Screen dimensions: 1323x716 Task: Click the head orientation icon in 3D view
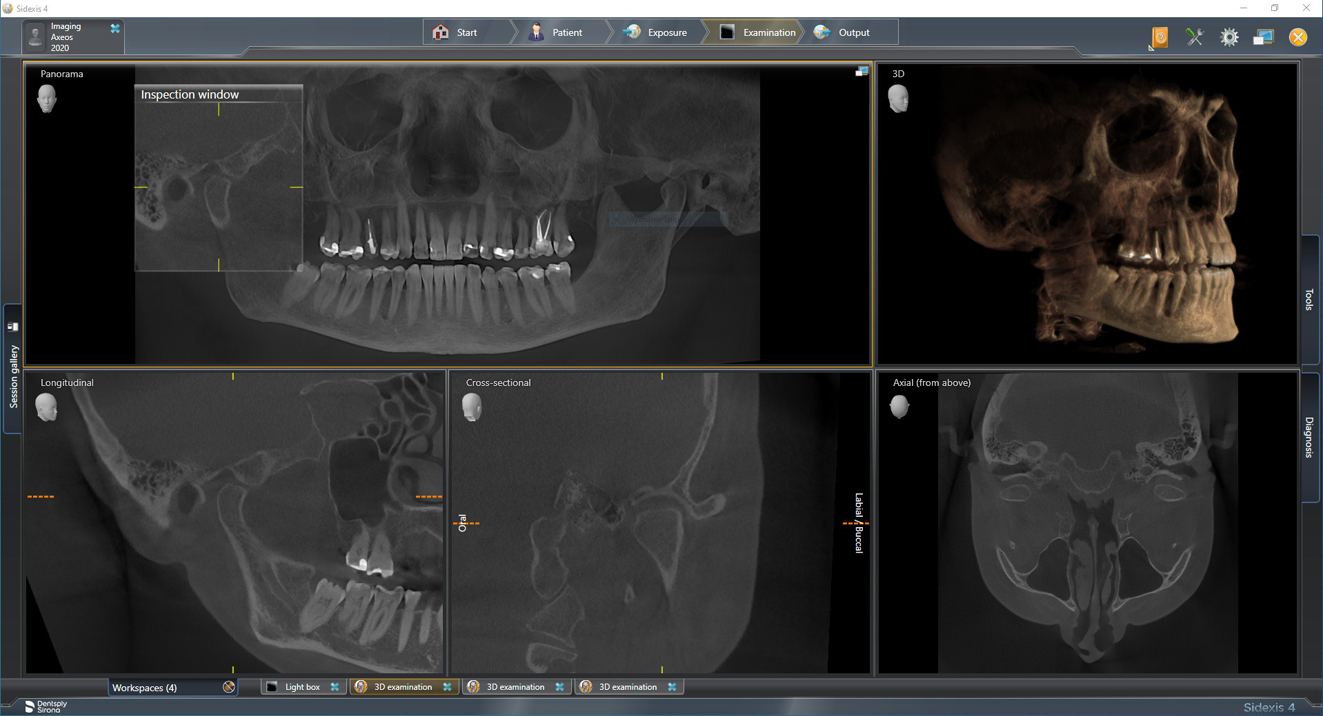point(898,98)
